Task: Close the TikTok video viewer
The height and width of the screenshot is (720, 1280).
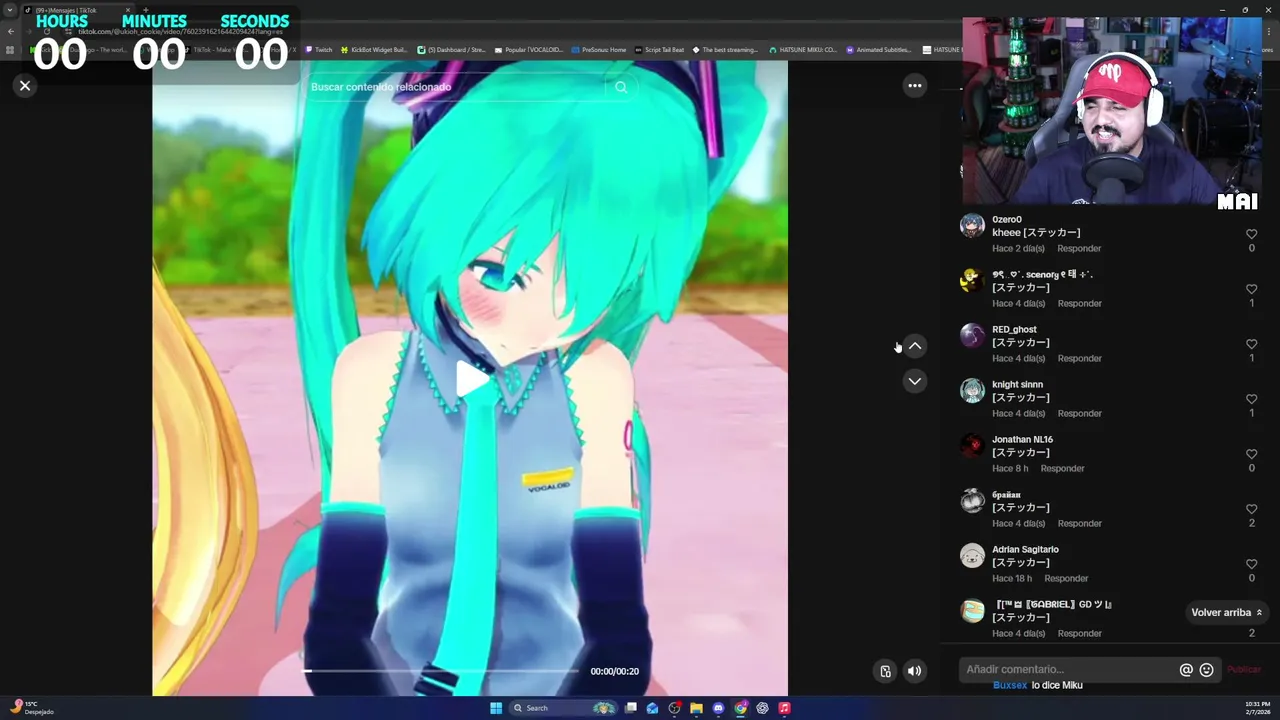Action: tap(25, 86)
